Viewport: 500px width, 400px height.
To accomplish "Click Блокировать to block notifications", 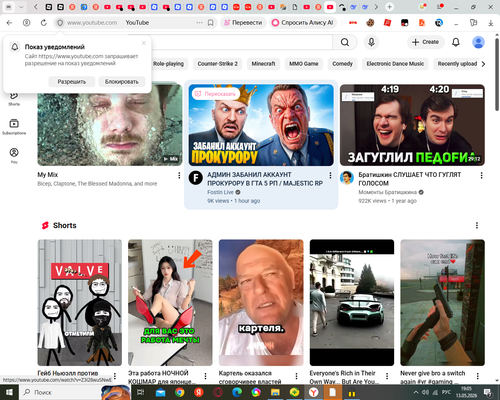I will [x=122, y=82].
